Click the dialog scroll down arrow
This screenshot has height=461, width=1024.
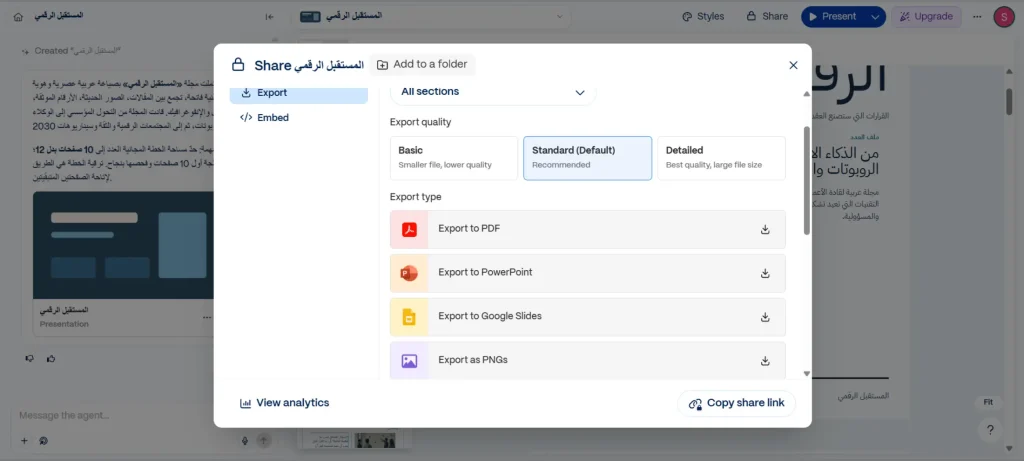coord(807,374)
